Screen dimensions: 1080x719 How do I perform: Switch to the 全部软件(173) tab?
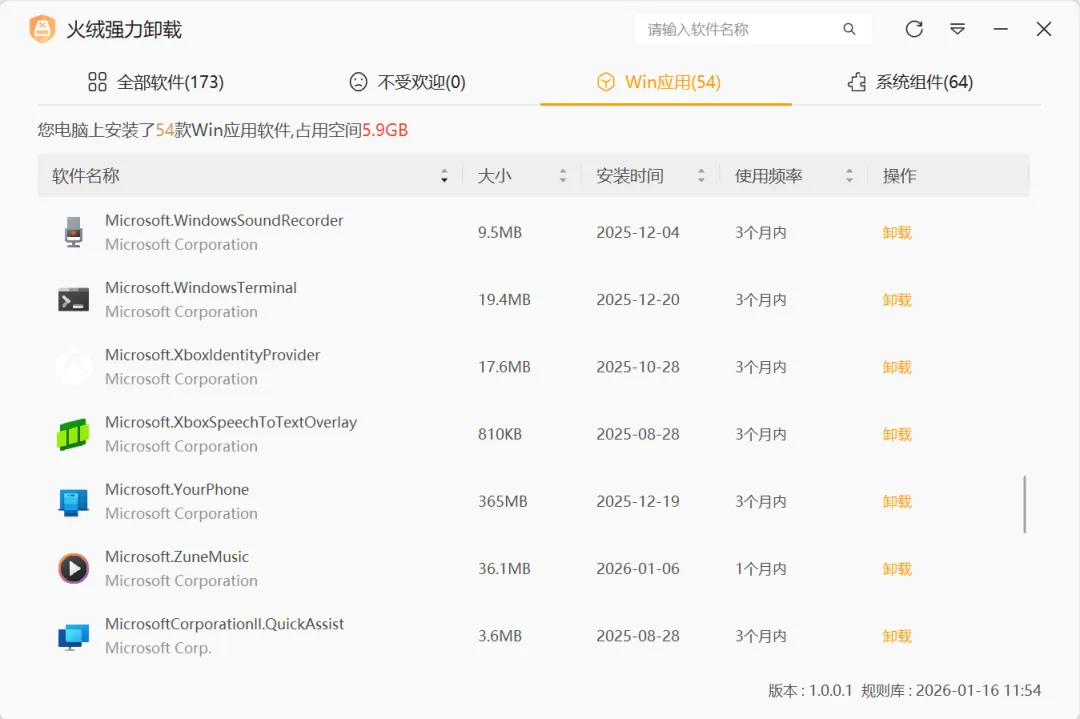pos(155,82)
